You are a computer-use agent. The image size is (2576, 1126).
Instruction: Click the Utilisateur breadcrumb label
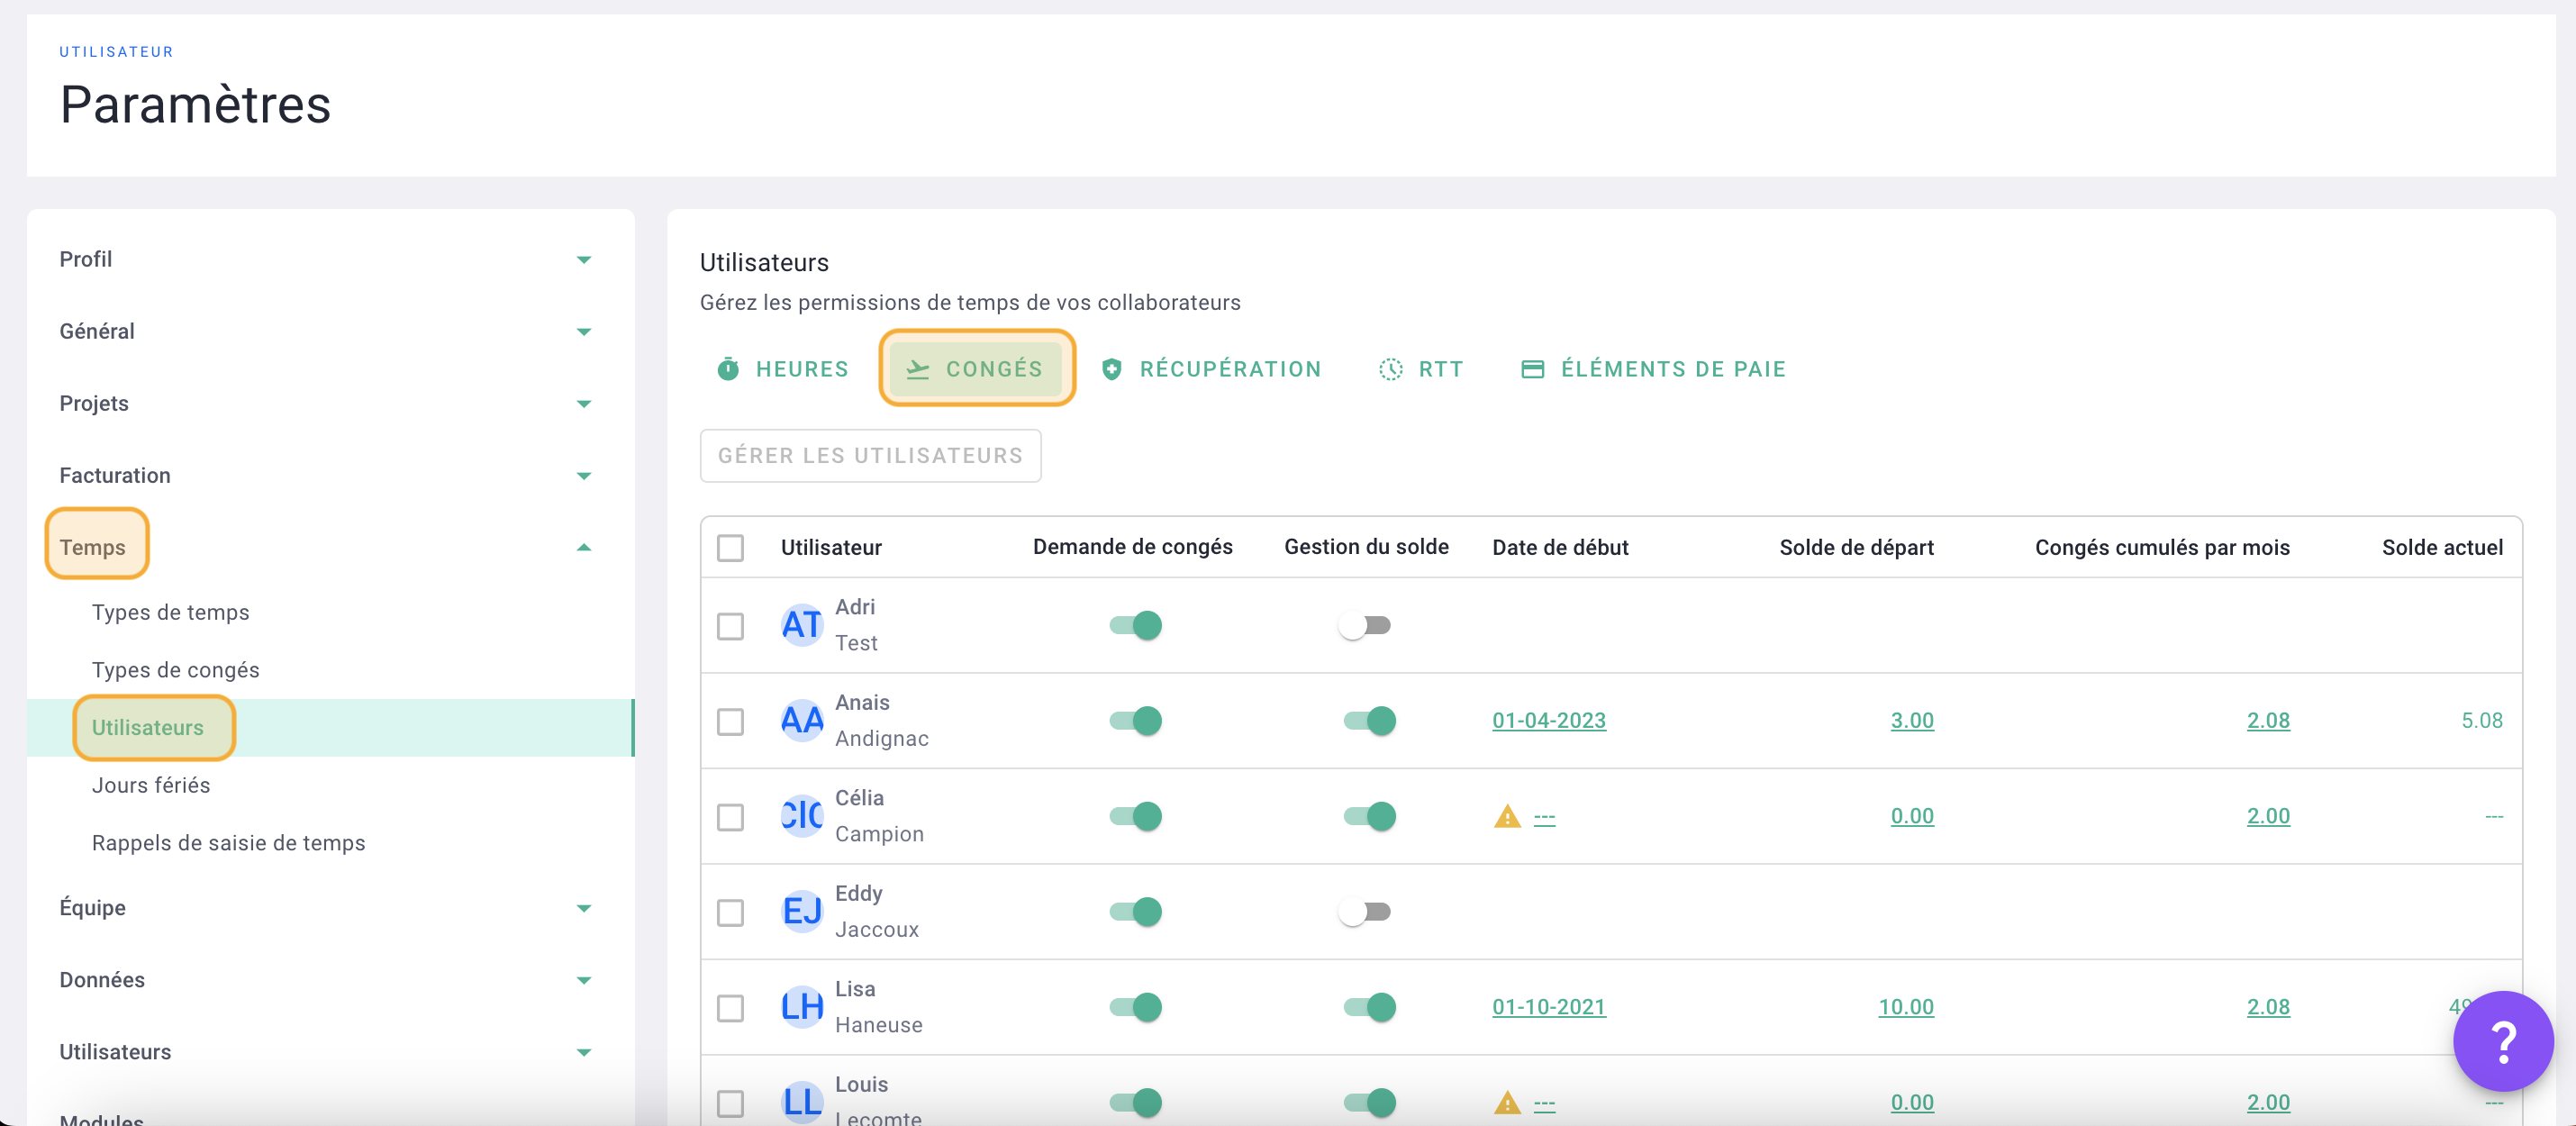pyautogui.click(x=116, y=52)
